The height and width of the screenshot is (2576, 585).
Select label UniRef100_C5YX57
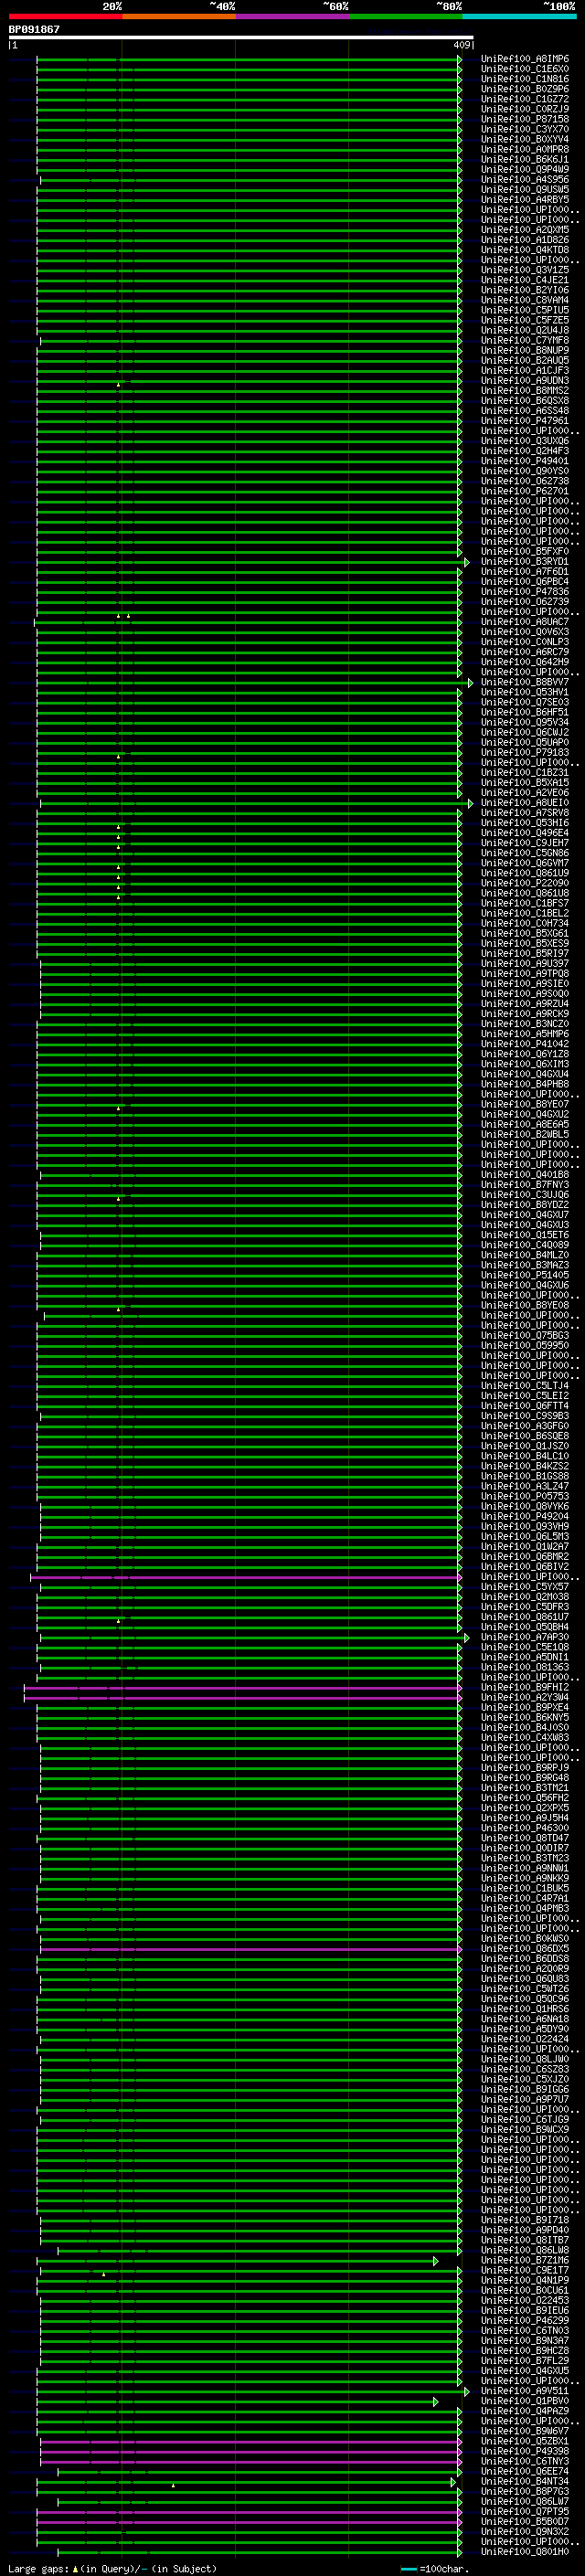(x=525, y=1587)
